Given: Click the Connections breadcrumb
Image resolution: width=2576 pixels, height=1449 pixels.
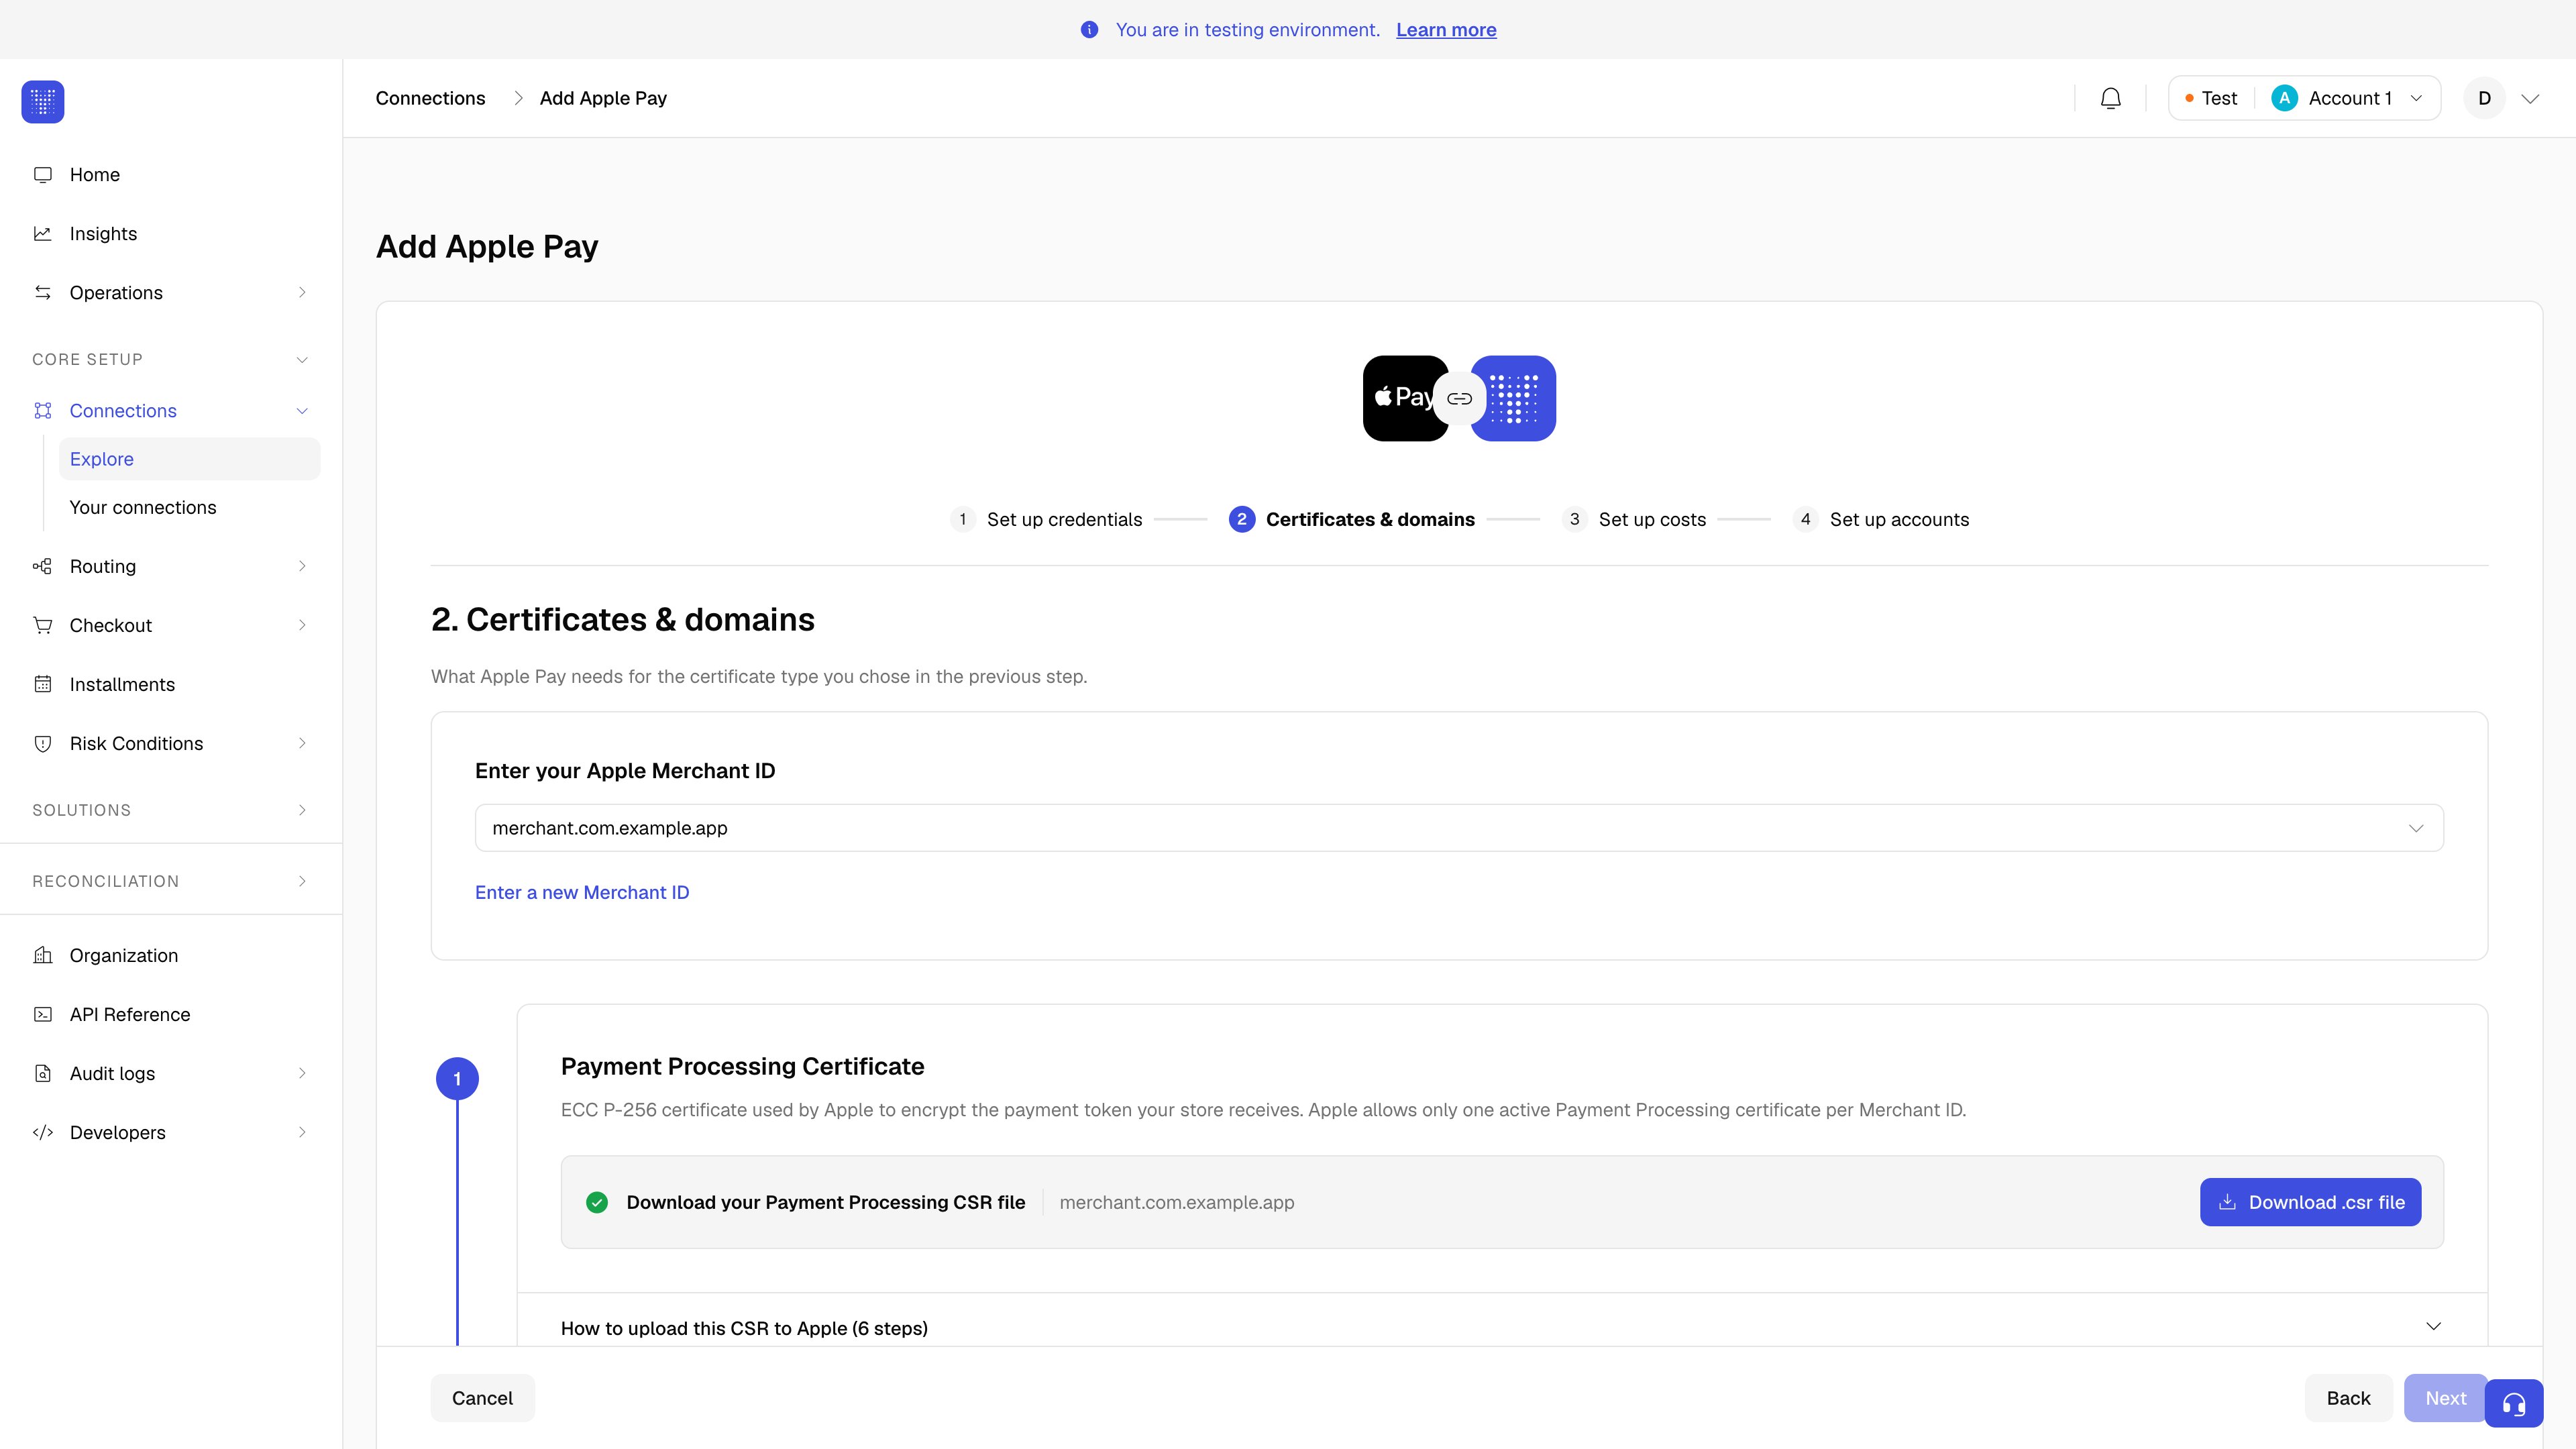Looking at the screenshot, I should (x=430, y=98).
